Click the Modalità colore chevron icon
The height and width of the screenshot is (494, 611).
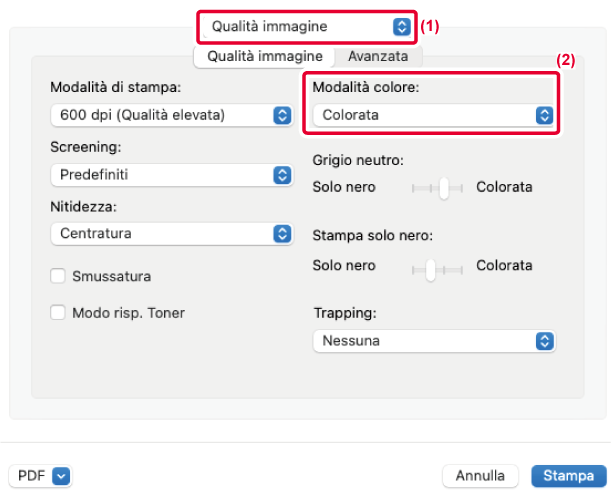[544, 115]
